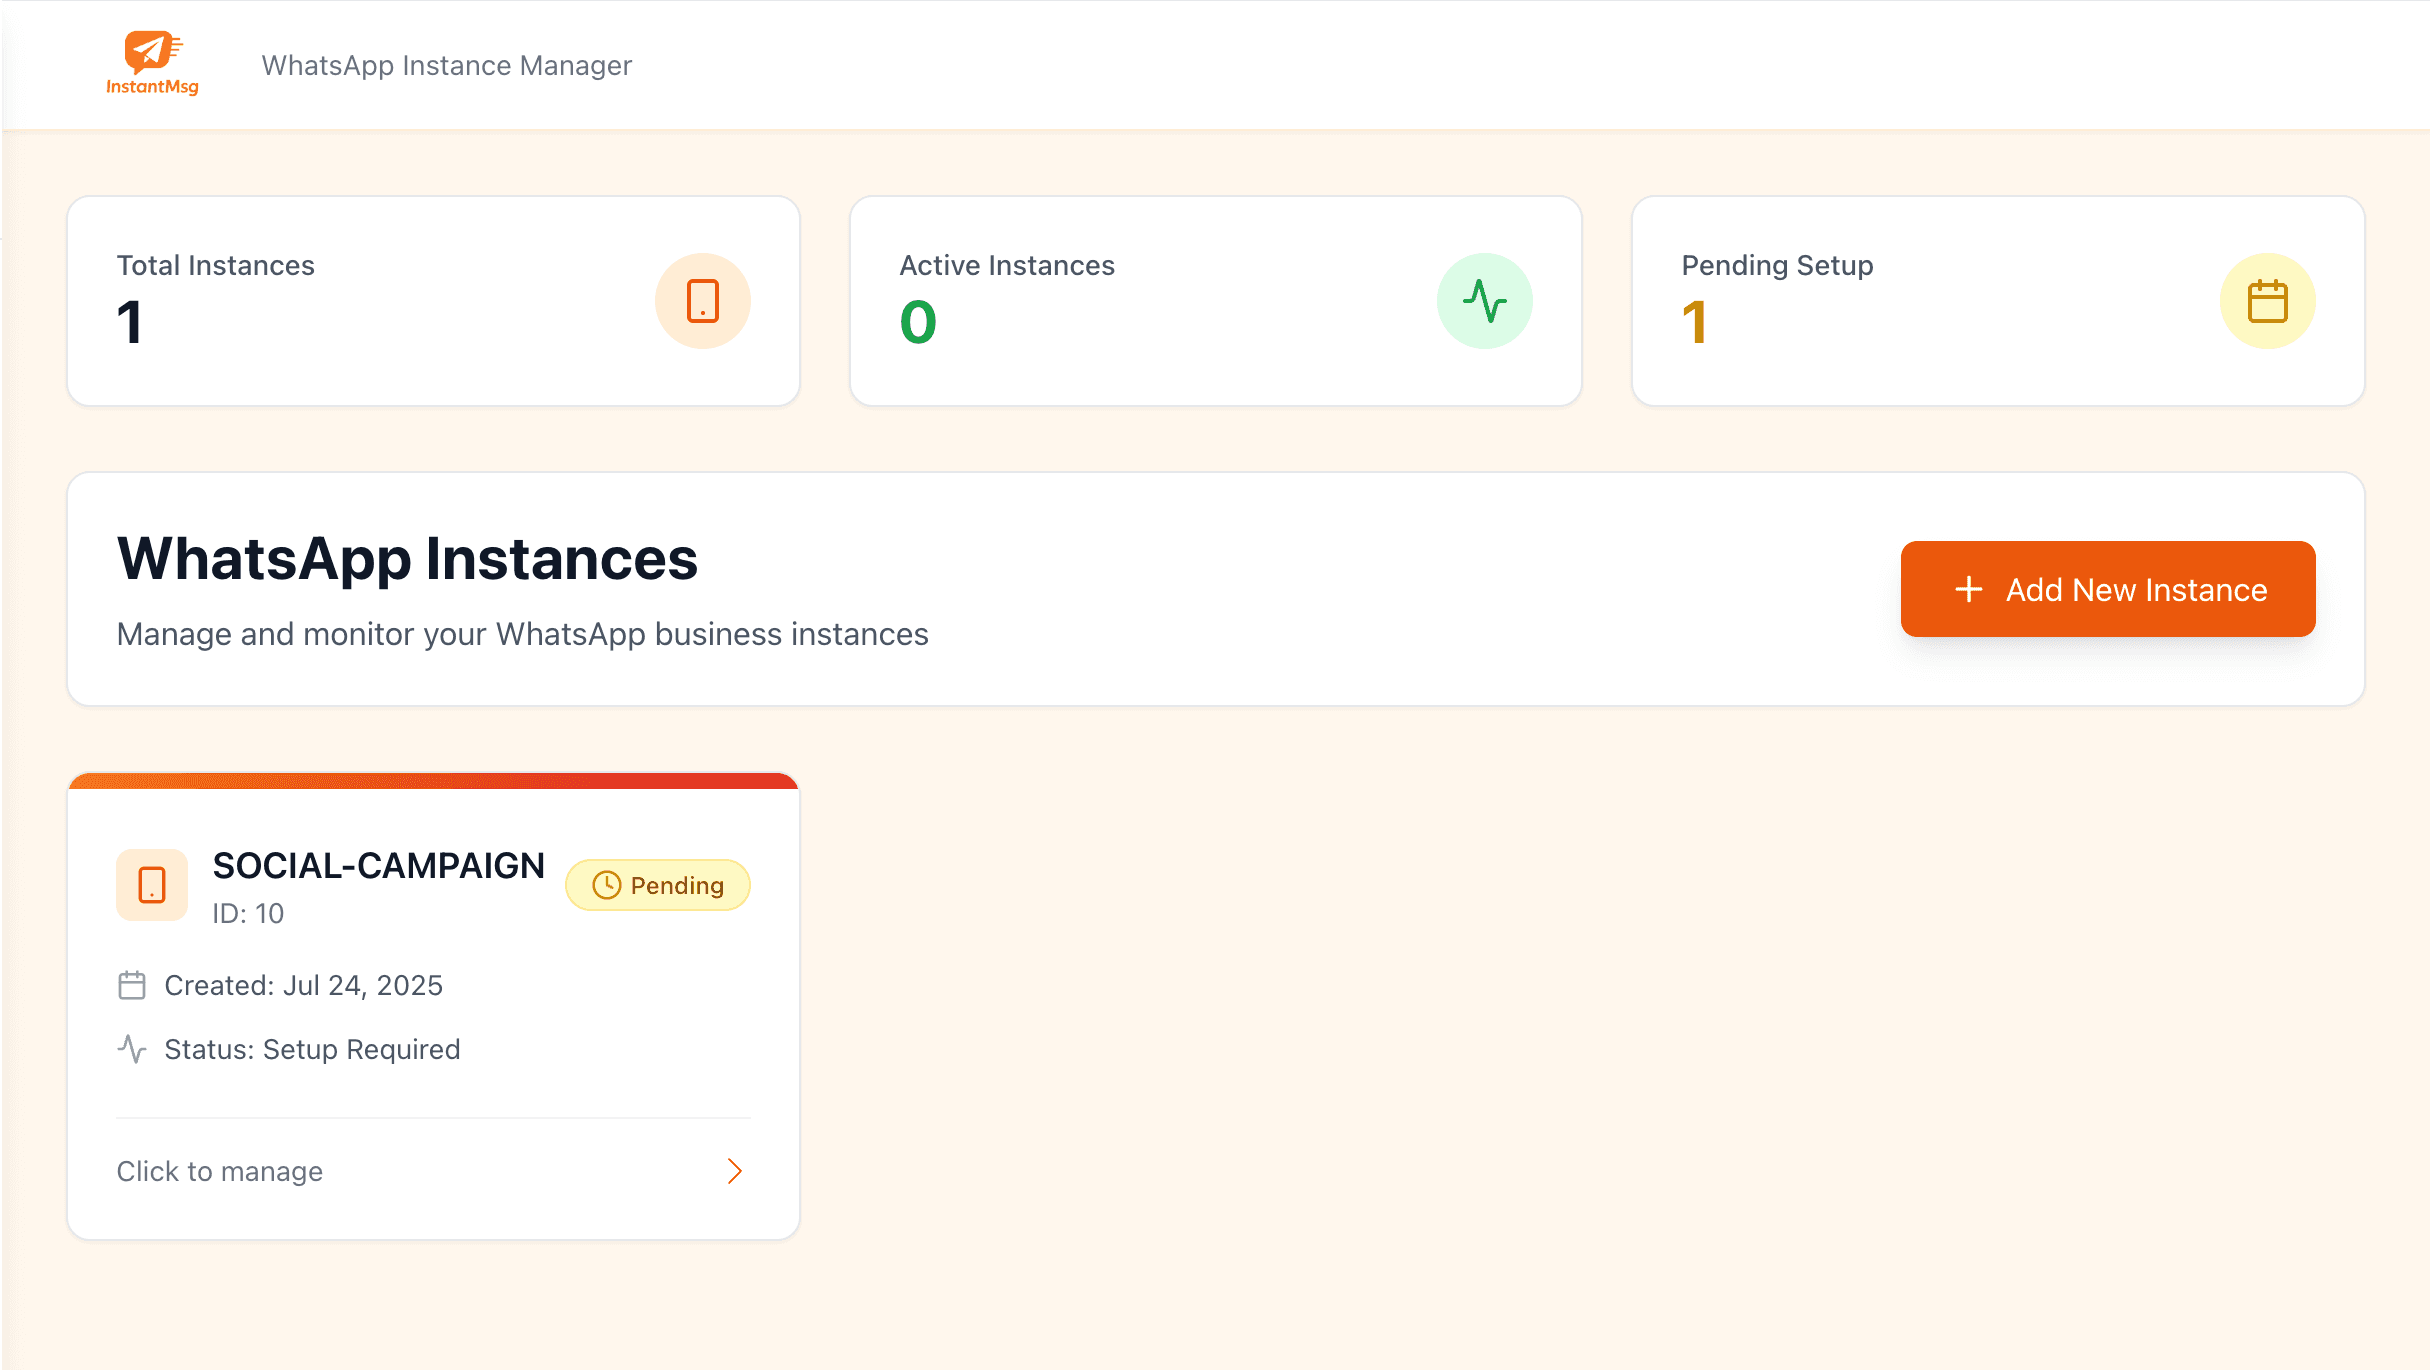The height and width of the screenshot is (1370, 2430).
Task: Click the calendar icon next to Created date
Action: coord(132,985)
